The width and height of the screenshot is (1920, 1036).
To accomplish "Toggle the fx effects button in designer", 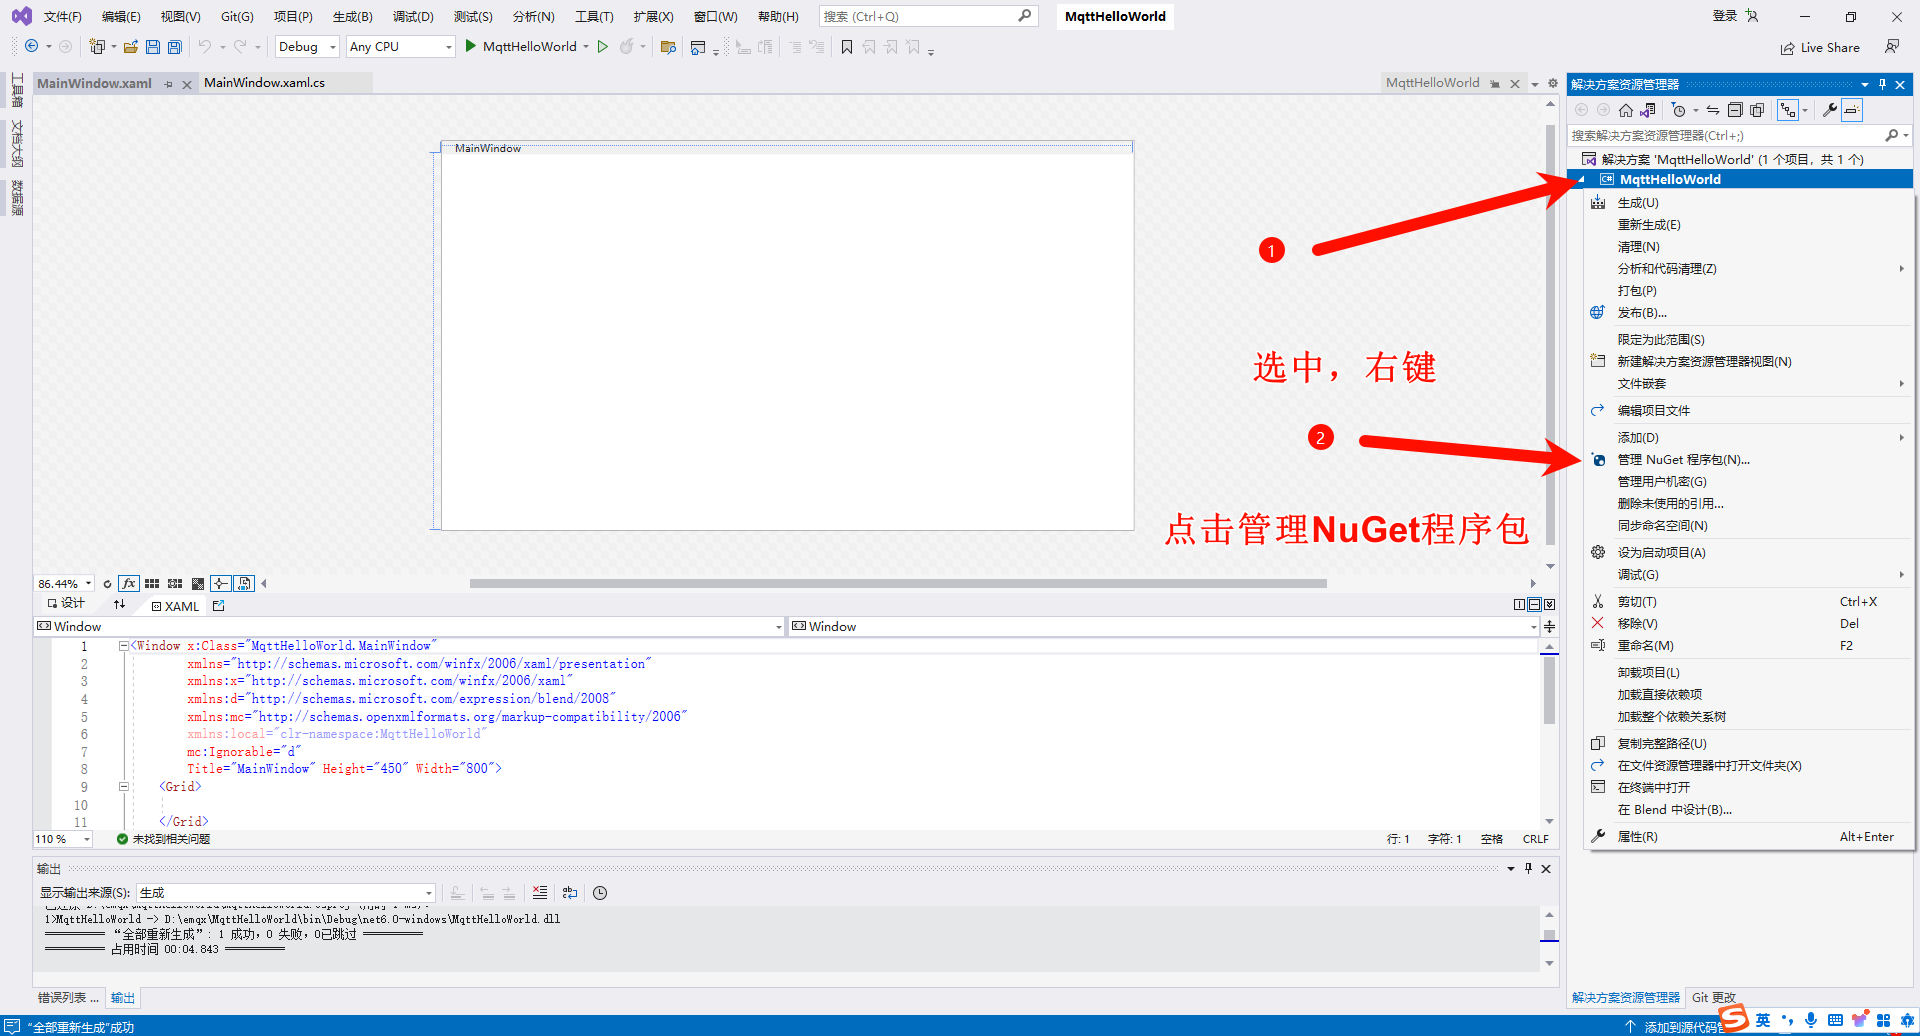I will pos(129,583).
